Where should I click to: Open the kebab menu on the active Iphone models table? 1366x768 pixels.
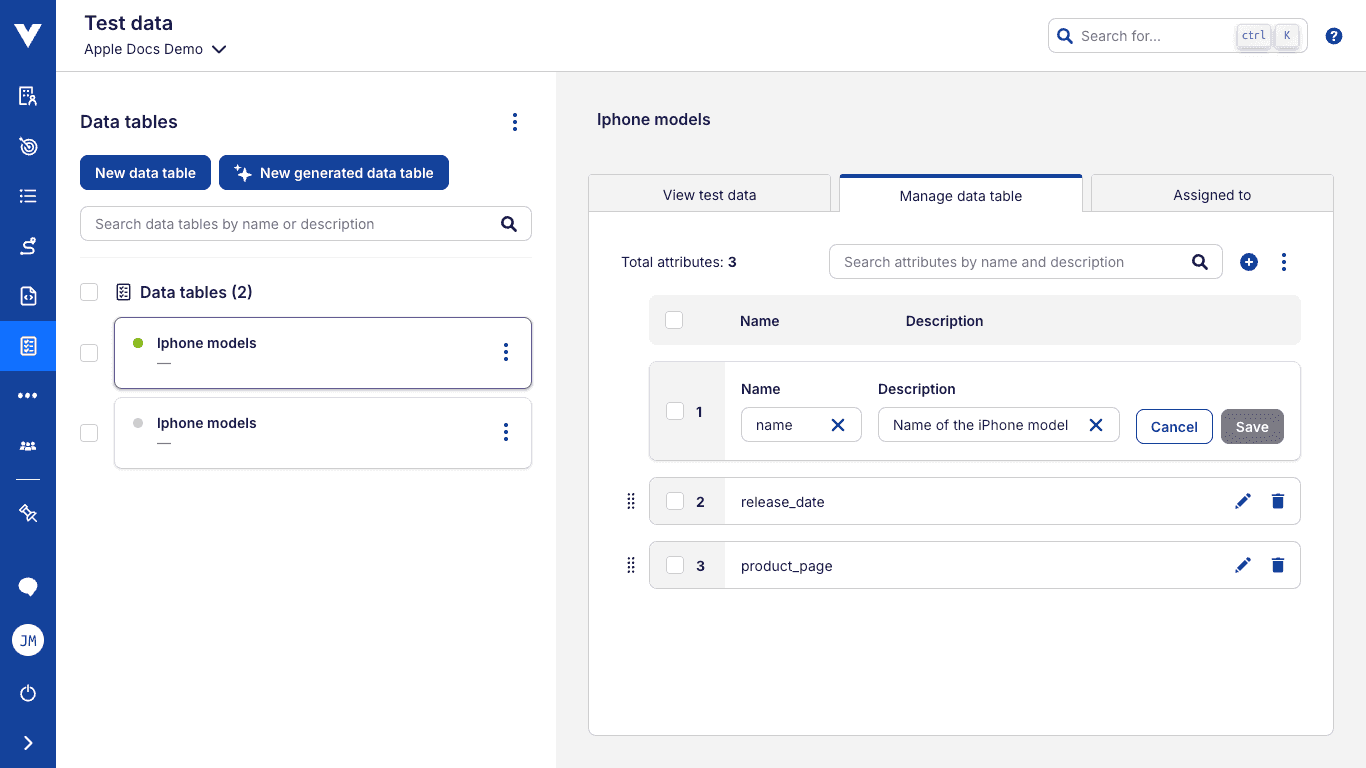pyautogui.click(x=506, y=352)
